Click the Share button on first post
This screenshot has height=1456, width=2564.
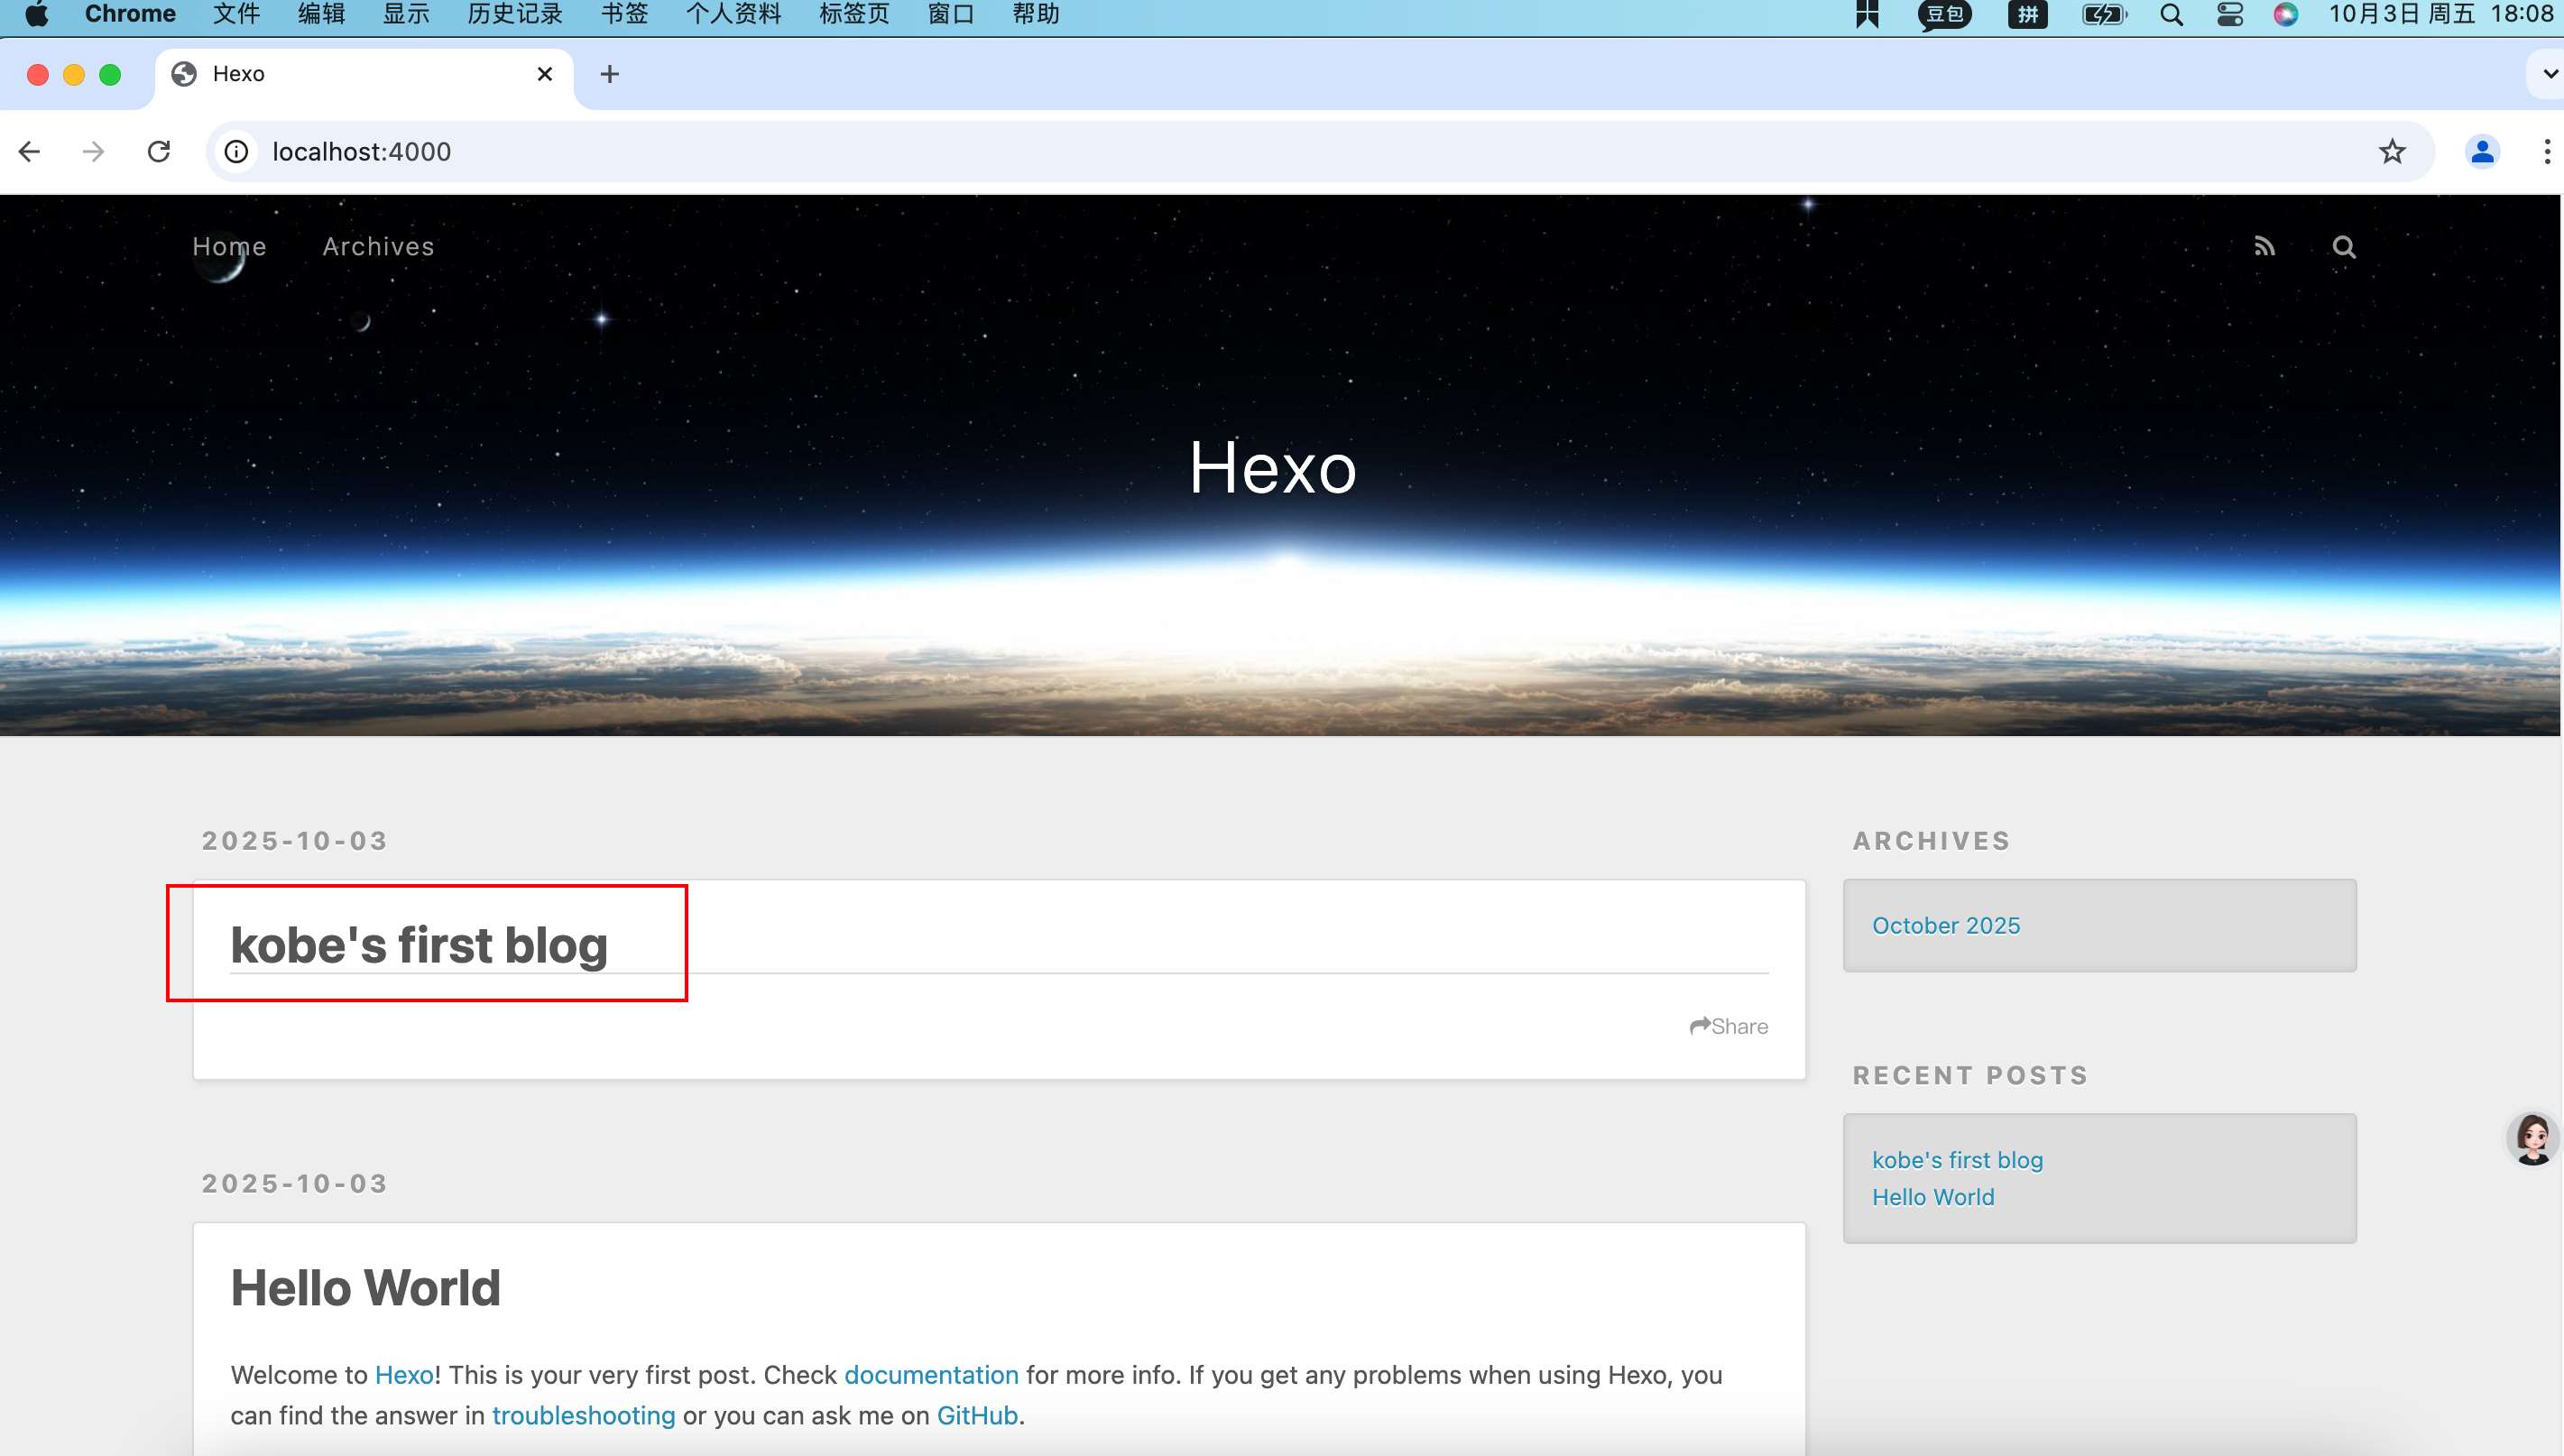pyautogui.click(x=1728, y=1026)
